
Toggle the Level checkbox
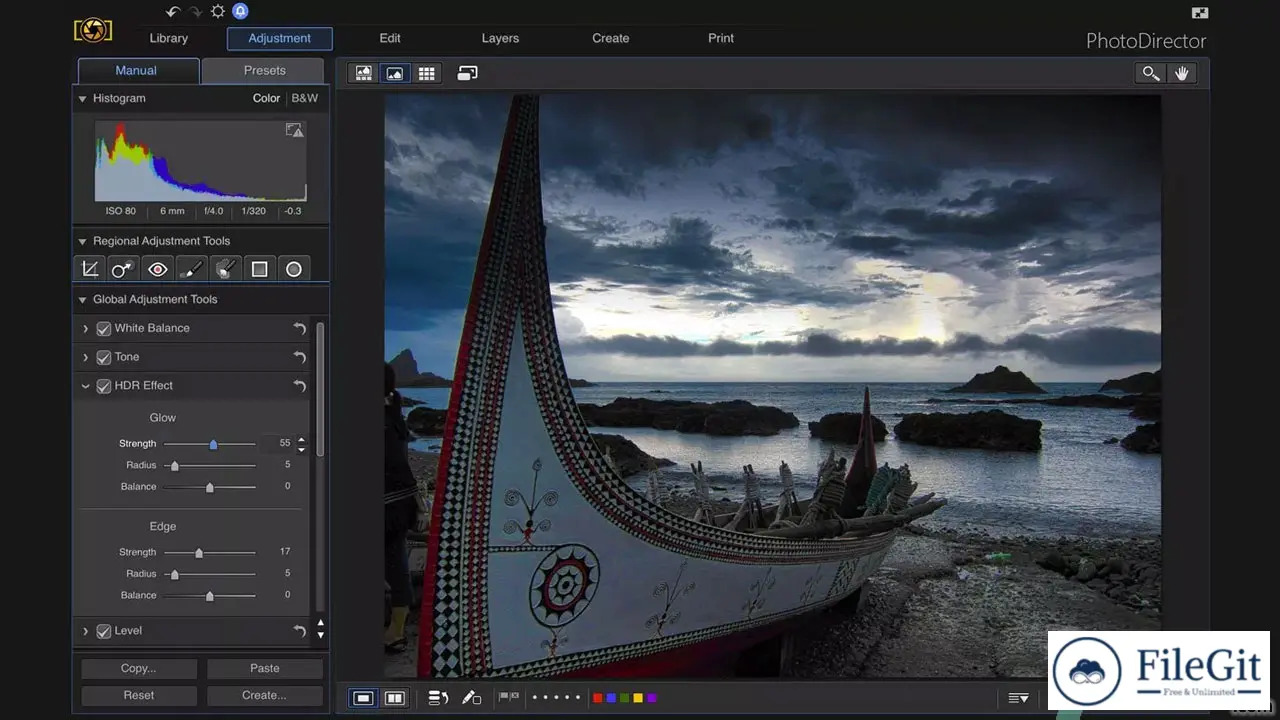click(x=103, y=631)
